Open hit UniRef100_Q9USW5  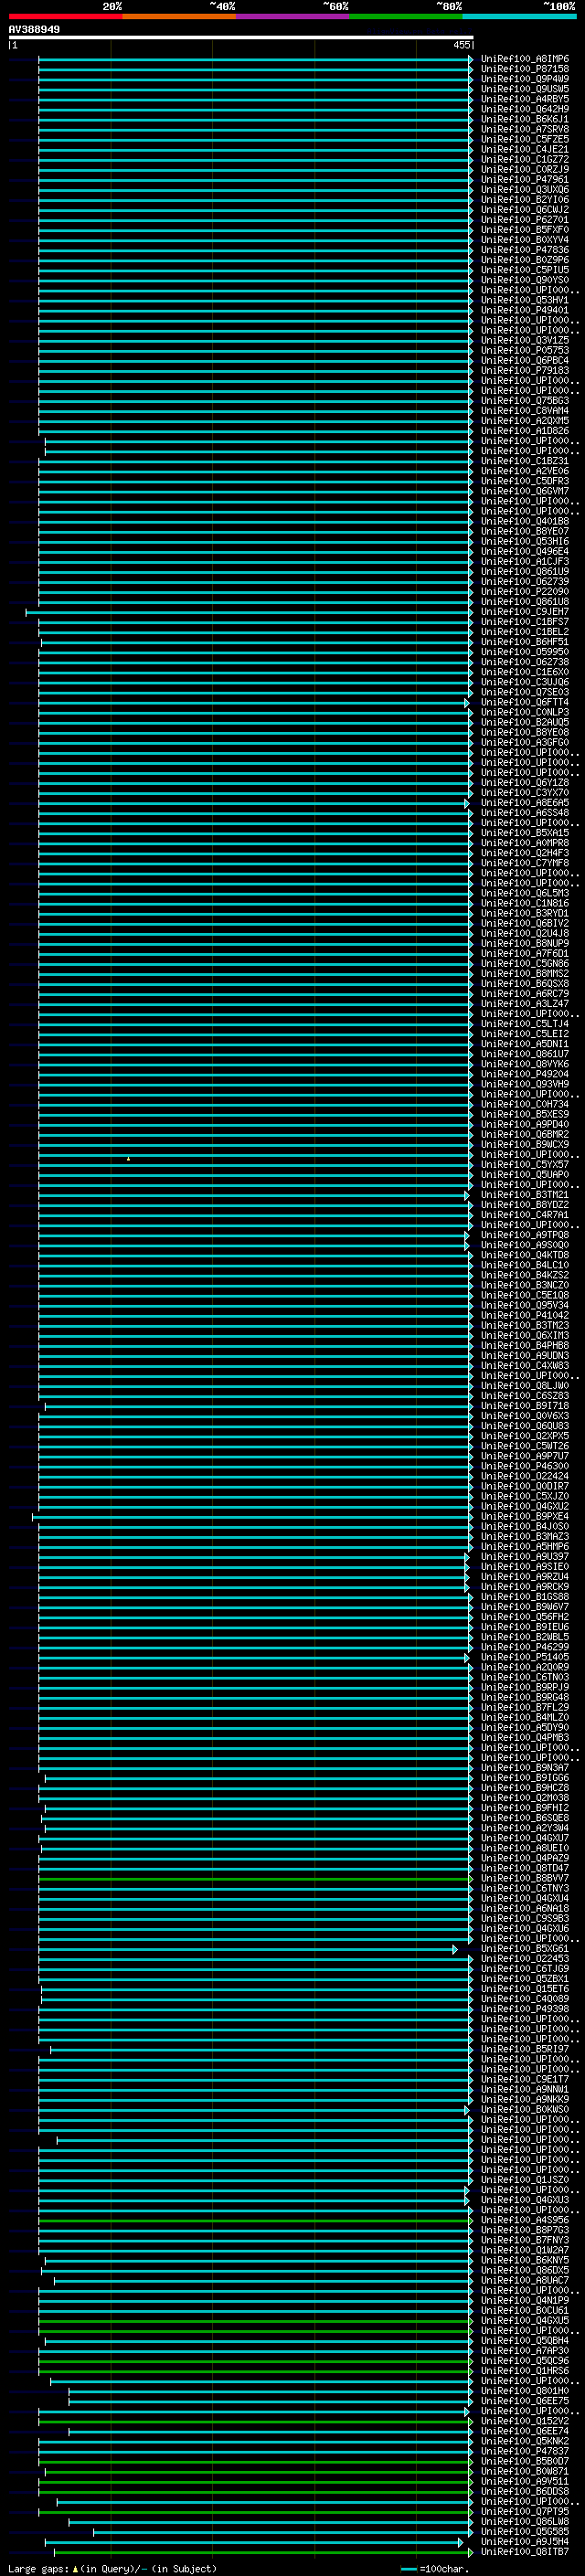[525, 89]
